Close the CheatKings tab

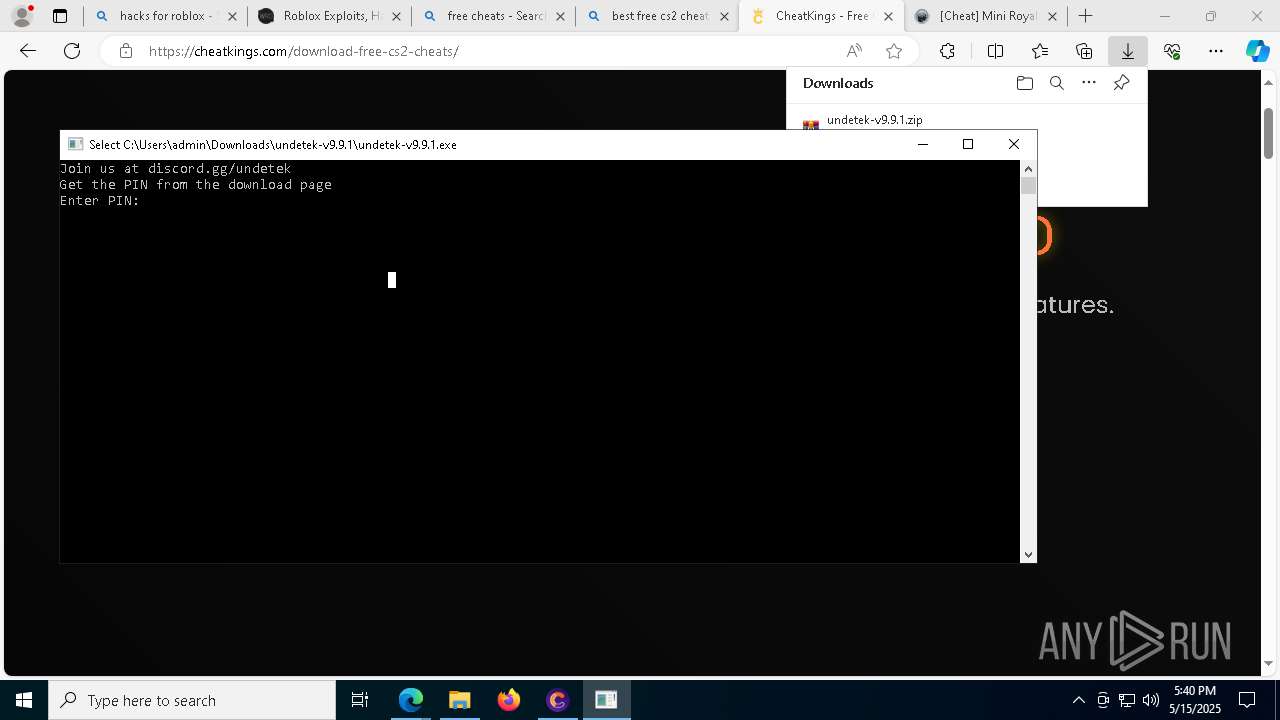click(888, 16)
